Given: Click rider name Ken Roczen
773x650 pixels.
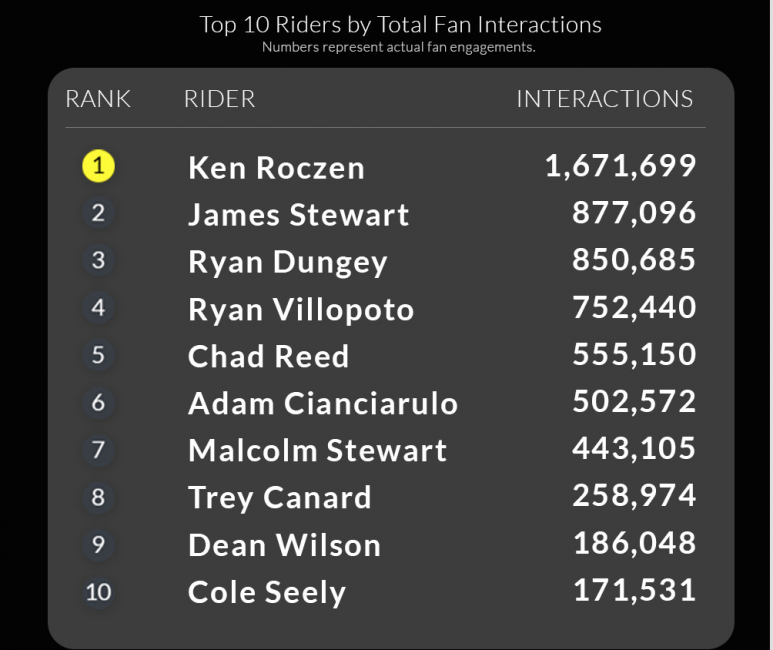Looking at the screenshot, I should coord(276,167).
